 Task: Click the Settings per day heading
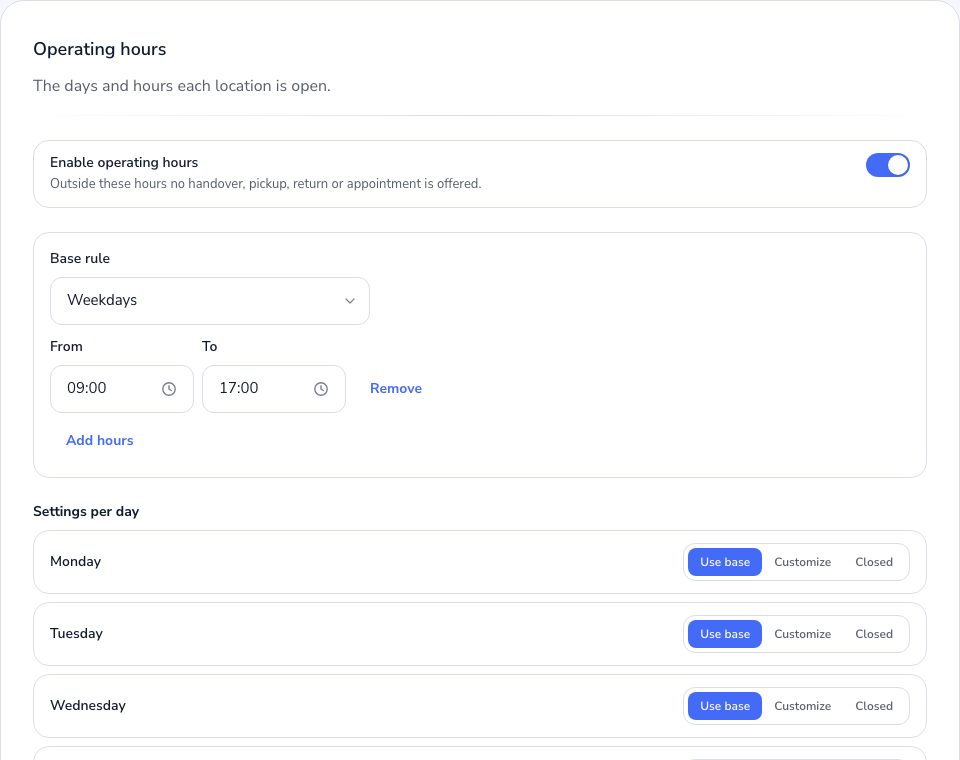coord(86,511)
